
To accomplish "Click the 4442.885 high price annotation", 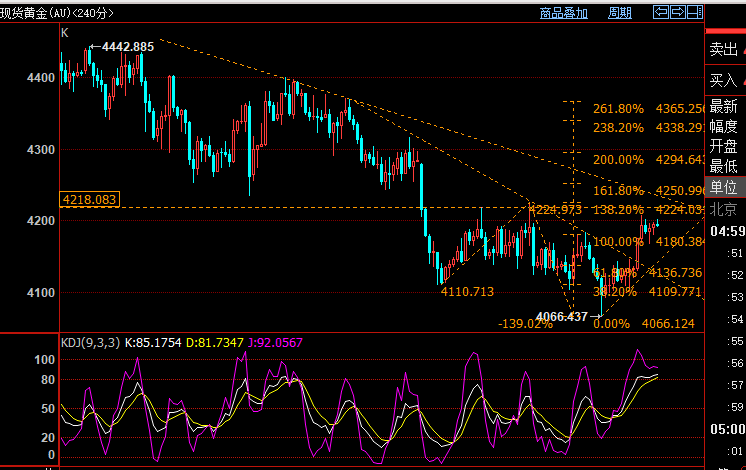I will click(x=128, y=47).
